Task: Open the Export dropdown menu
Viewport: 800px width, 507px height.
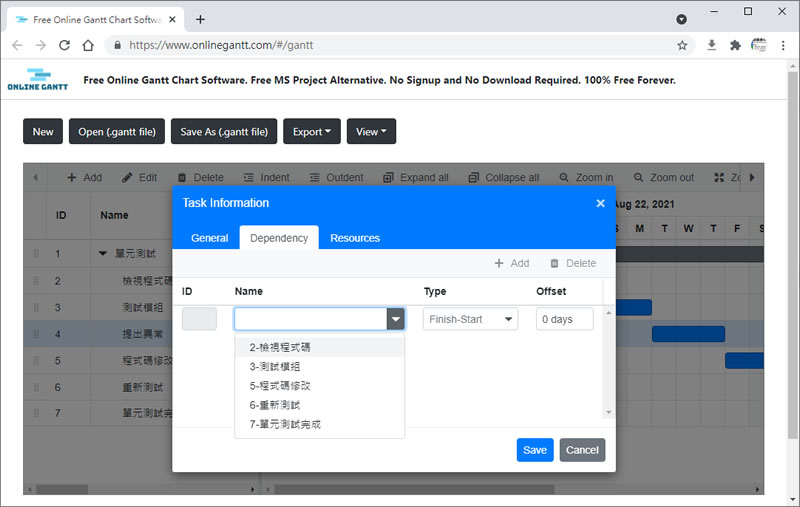Action: click(x=312, y=132)
